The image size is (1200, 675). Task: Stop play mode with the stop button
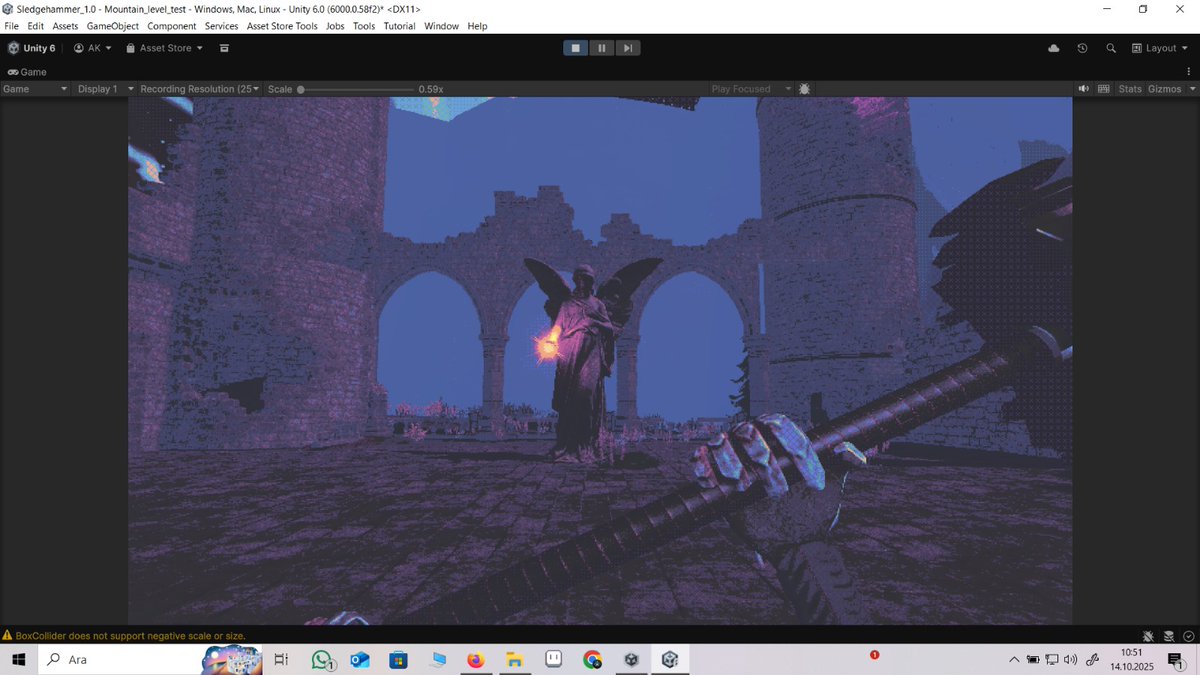(575, 47)
